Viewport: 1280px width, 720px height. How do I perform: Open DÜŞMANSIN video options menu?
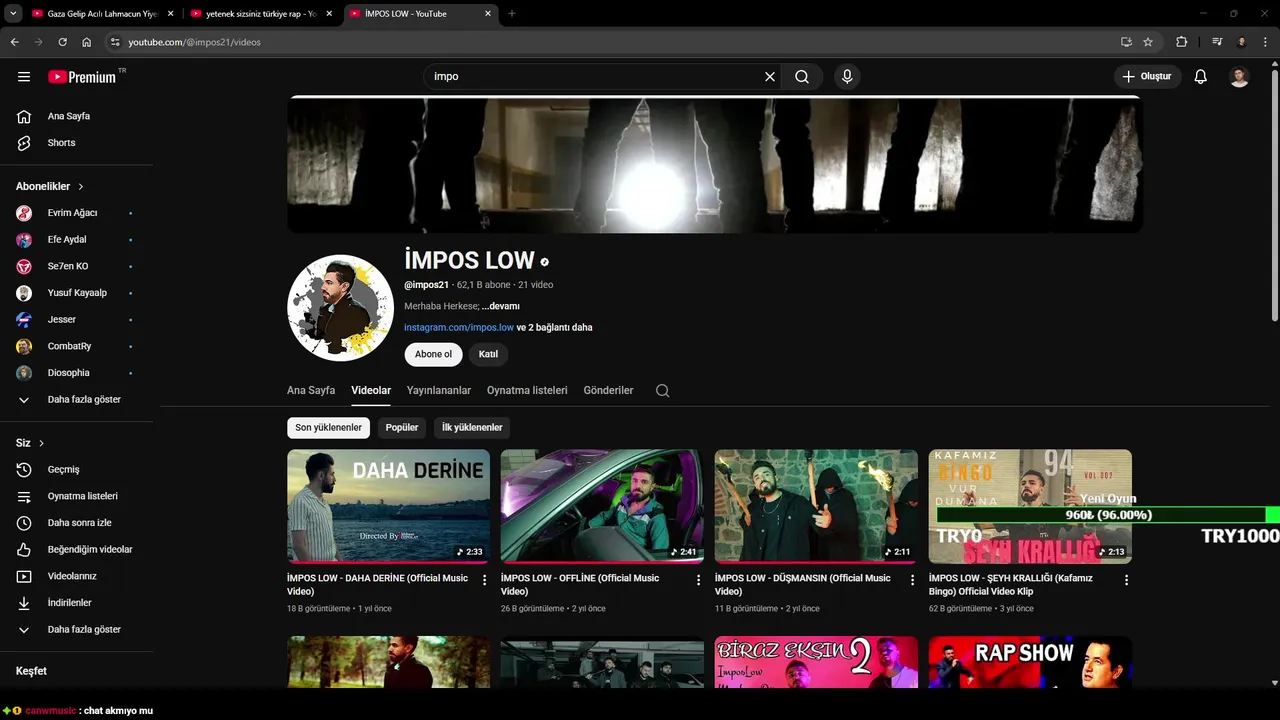[x=912, y=580]
